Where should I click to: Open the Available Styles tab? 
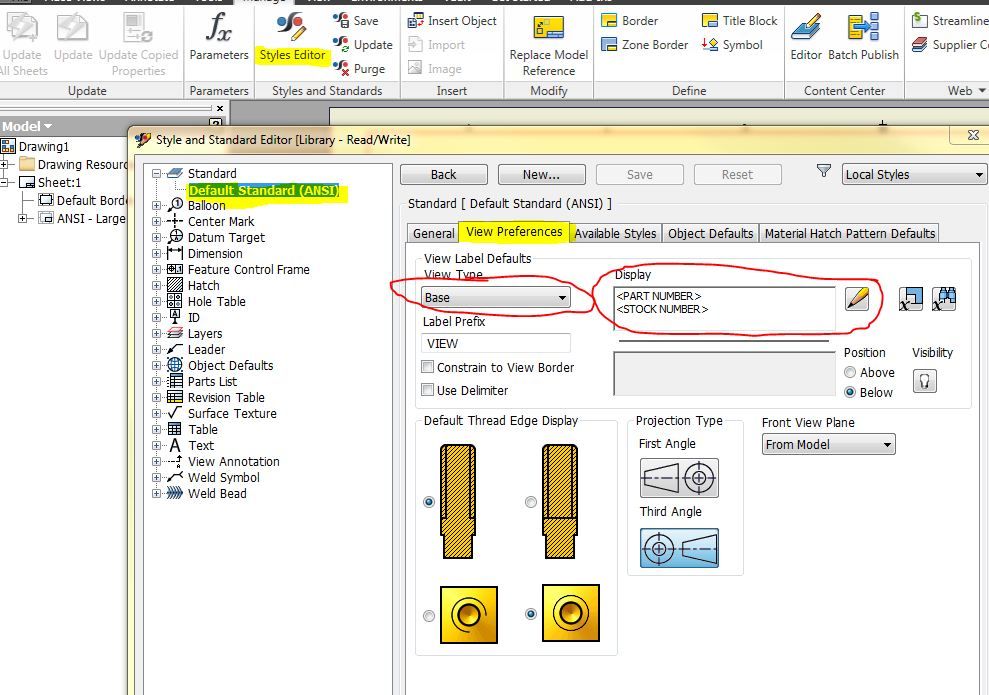click(616, 233)
